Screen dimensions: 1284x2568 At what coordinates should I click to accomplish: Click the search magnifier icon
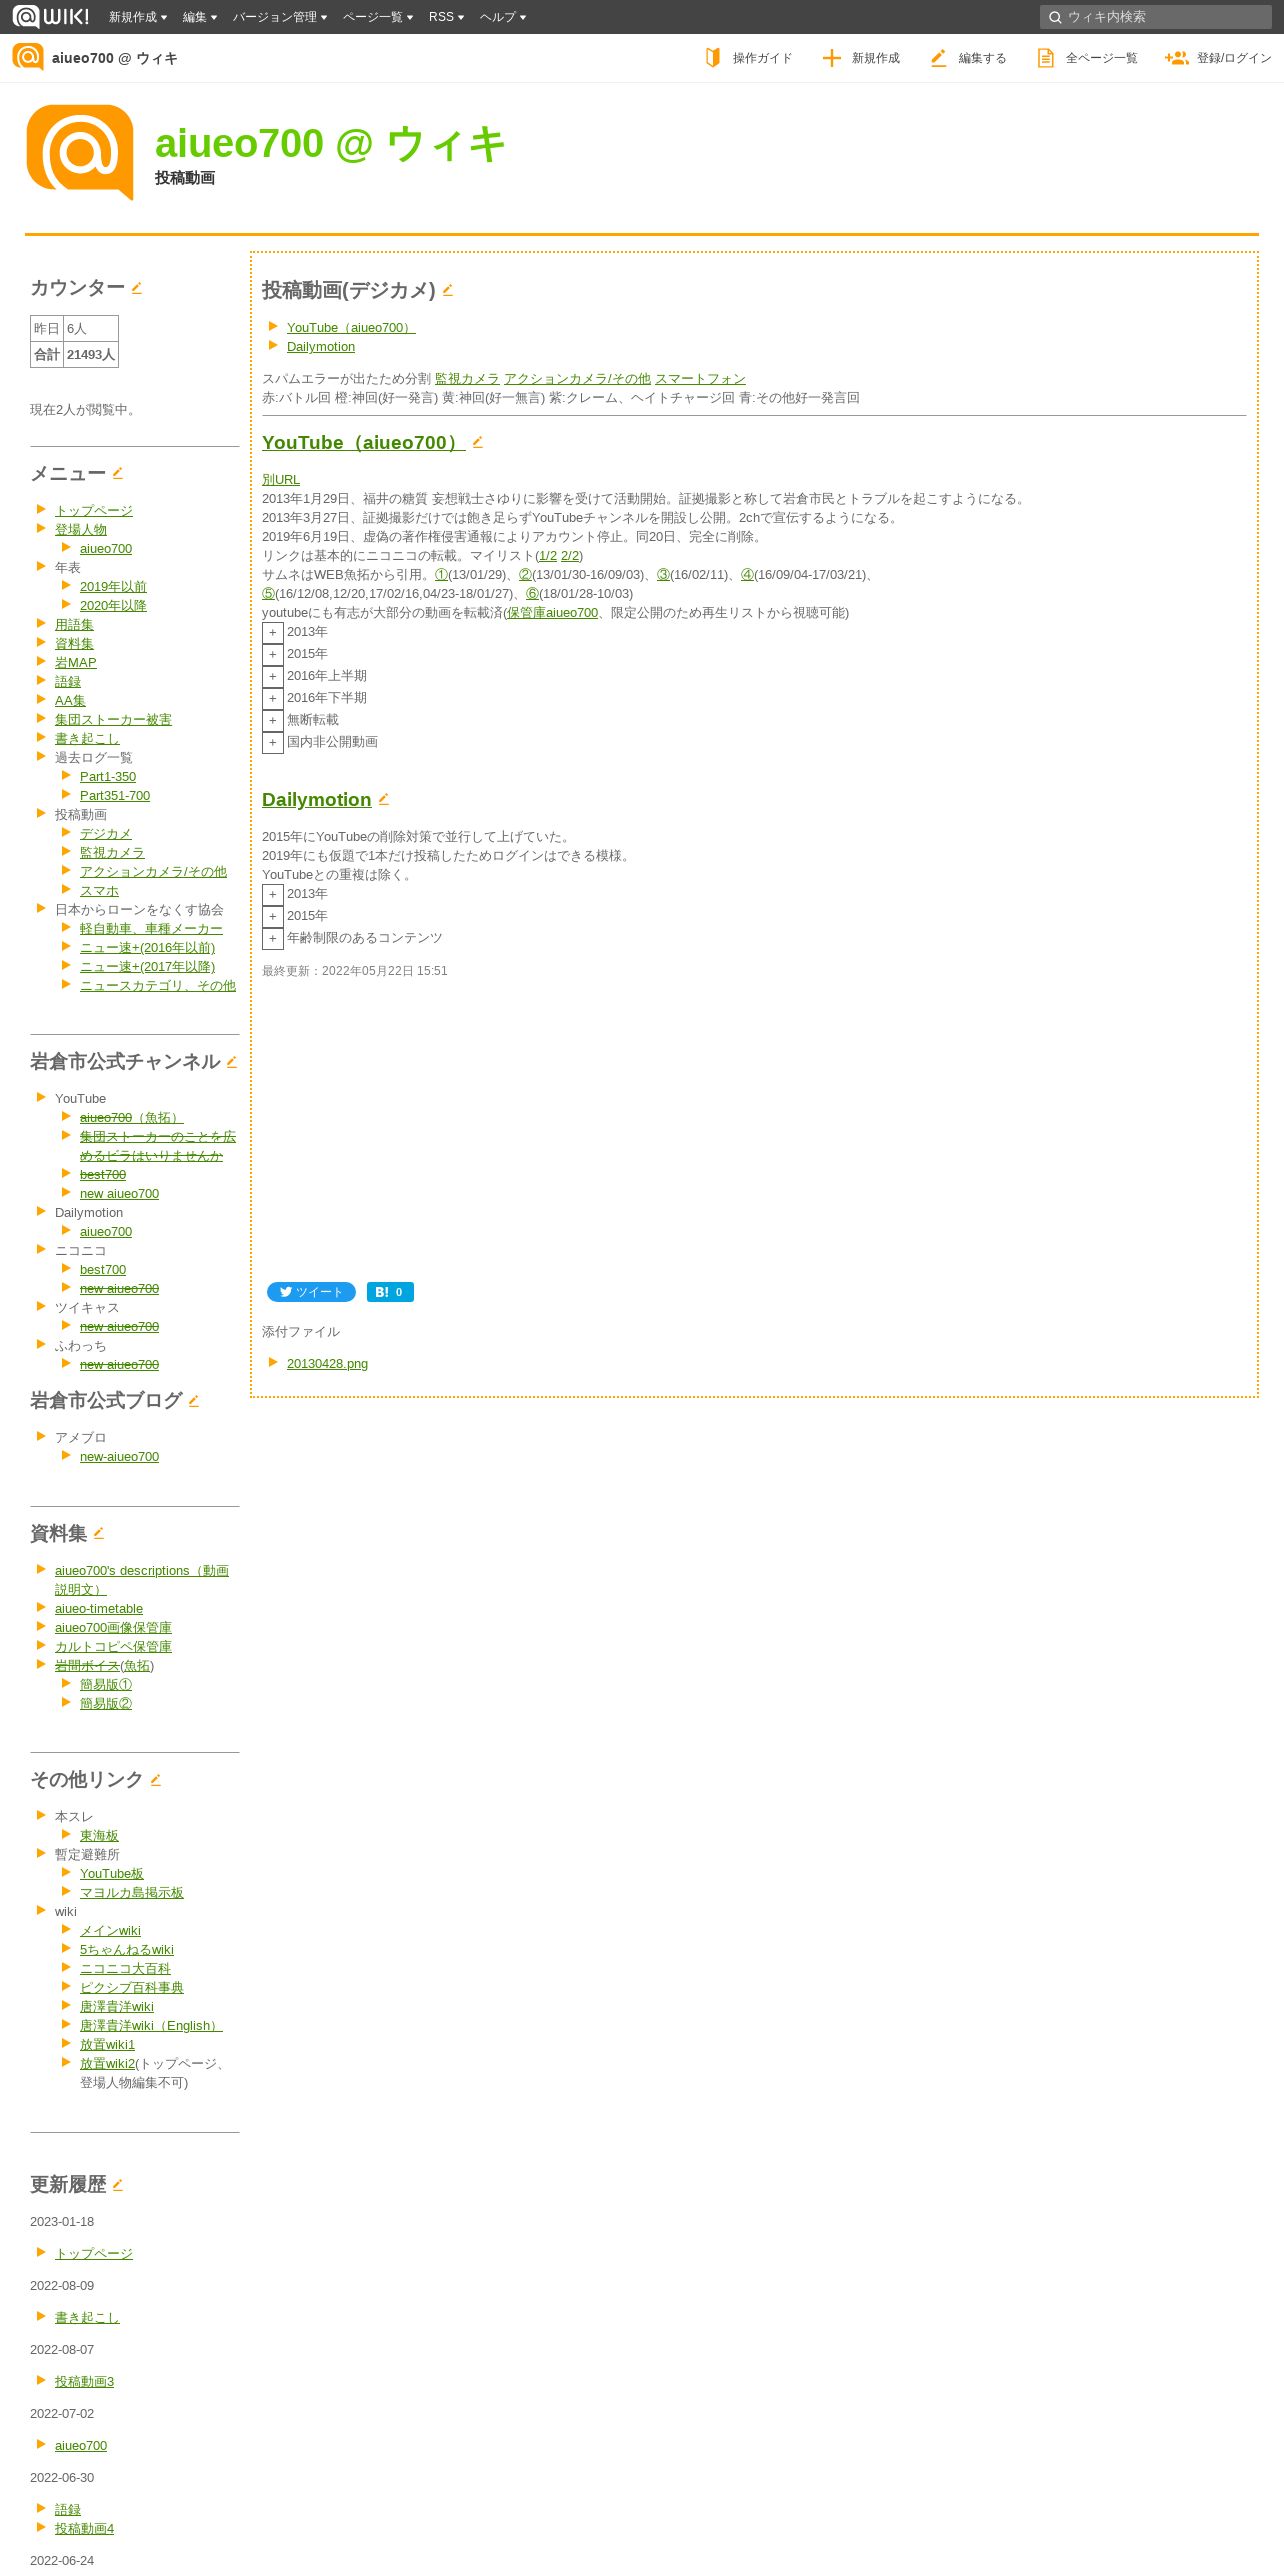[1055, 17]
